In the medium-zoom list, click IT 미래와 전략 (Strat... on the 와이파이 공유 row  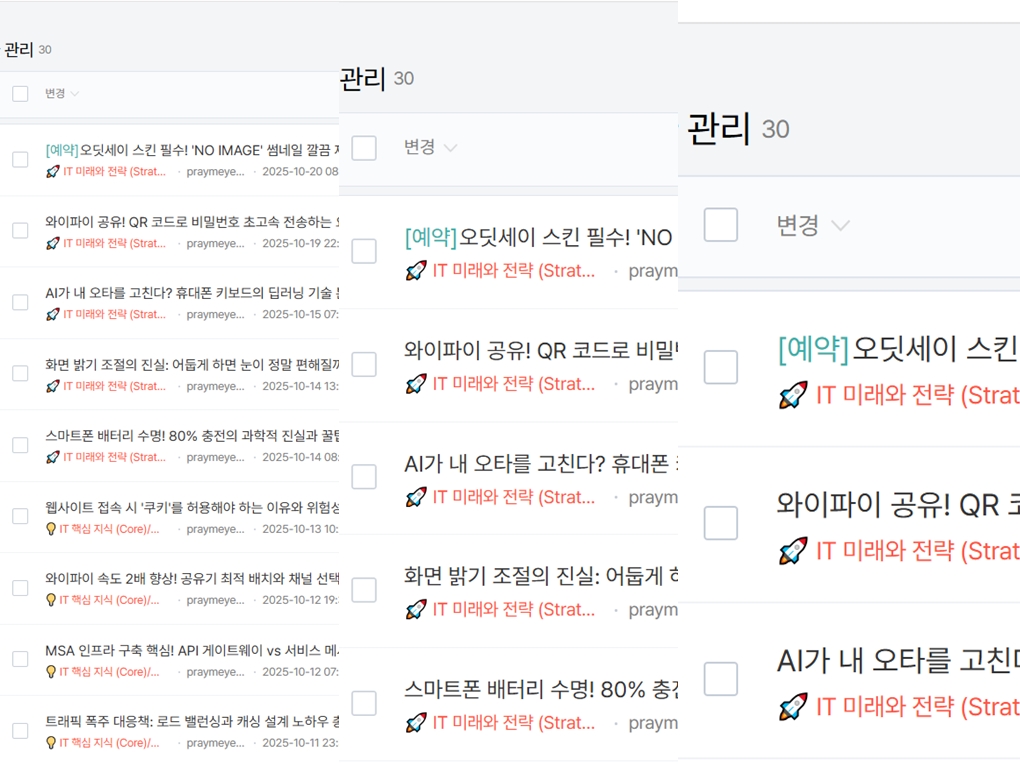[x=514, y=384]
